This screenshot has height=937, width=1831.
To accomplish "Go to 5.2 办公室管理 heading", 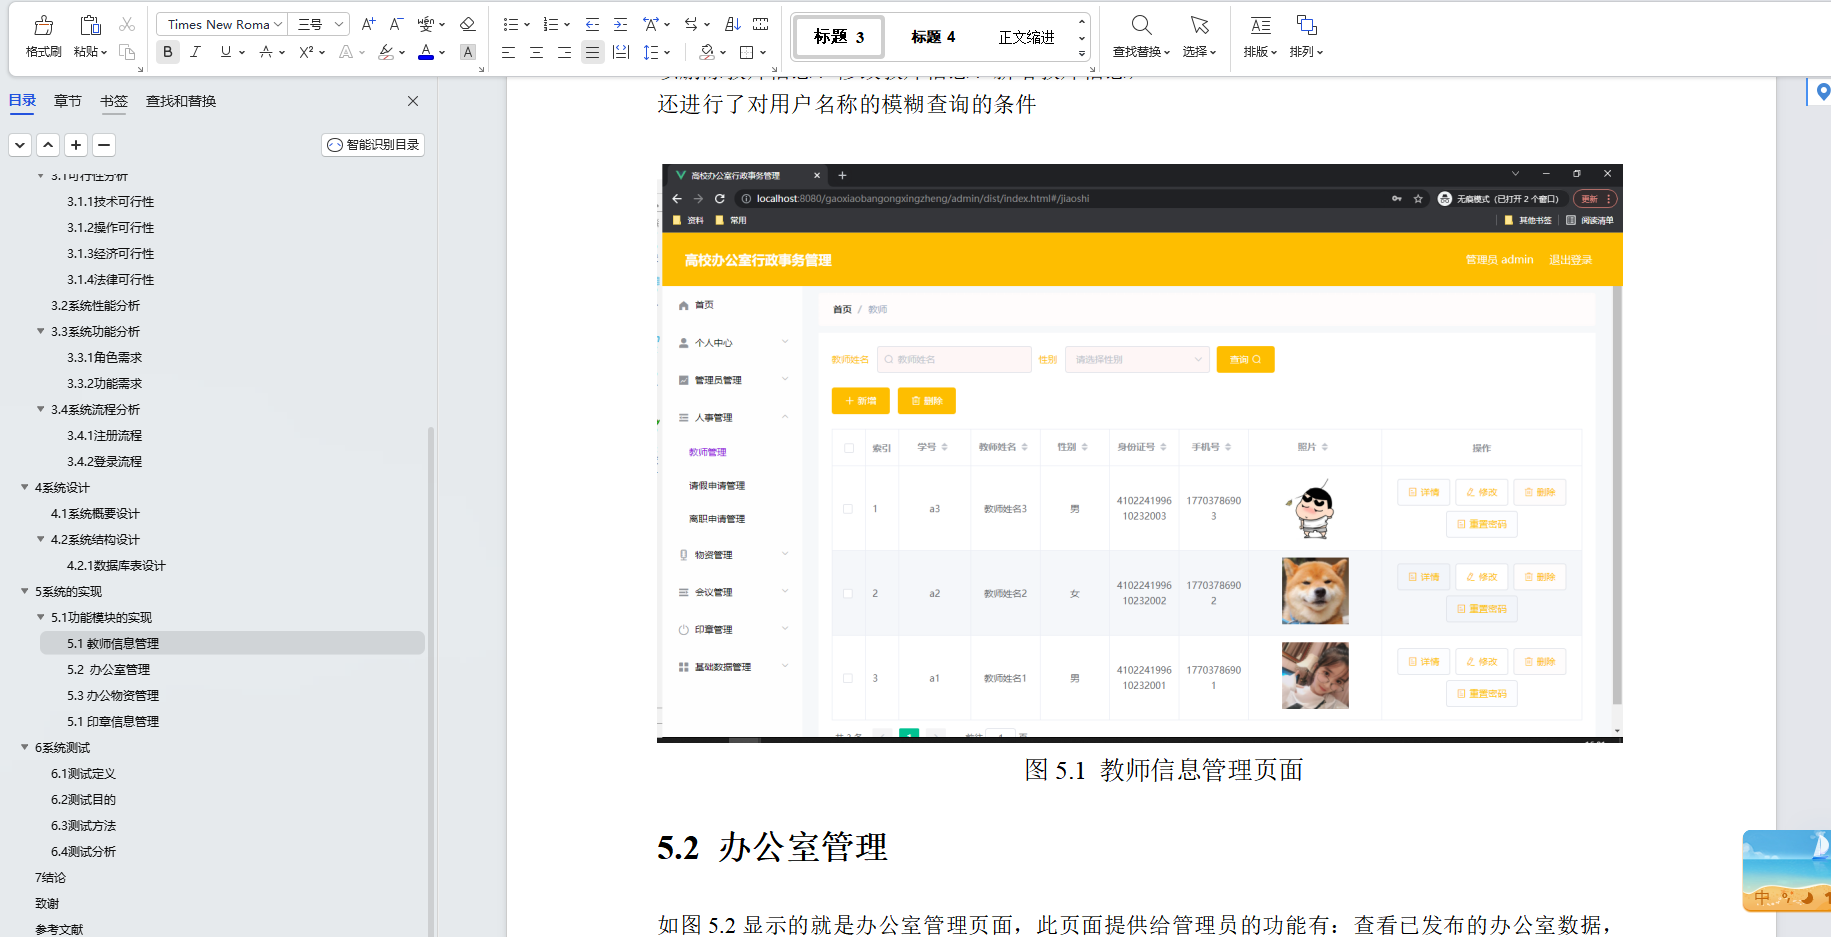I will click(x=108, y=669).
